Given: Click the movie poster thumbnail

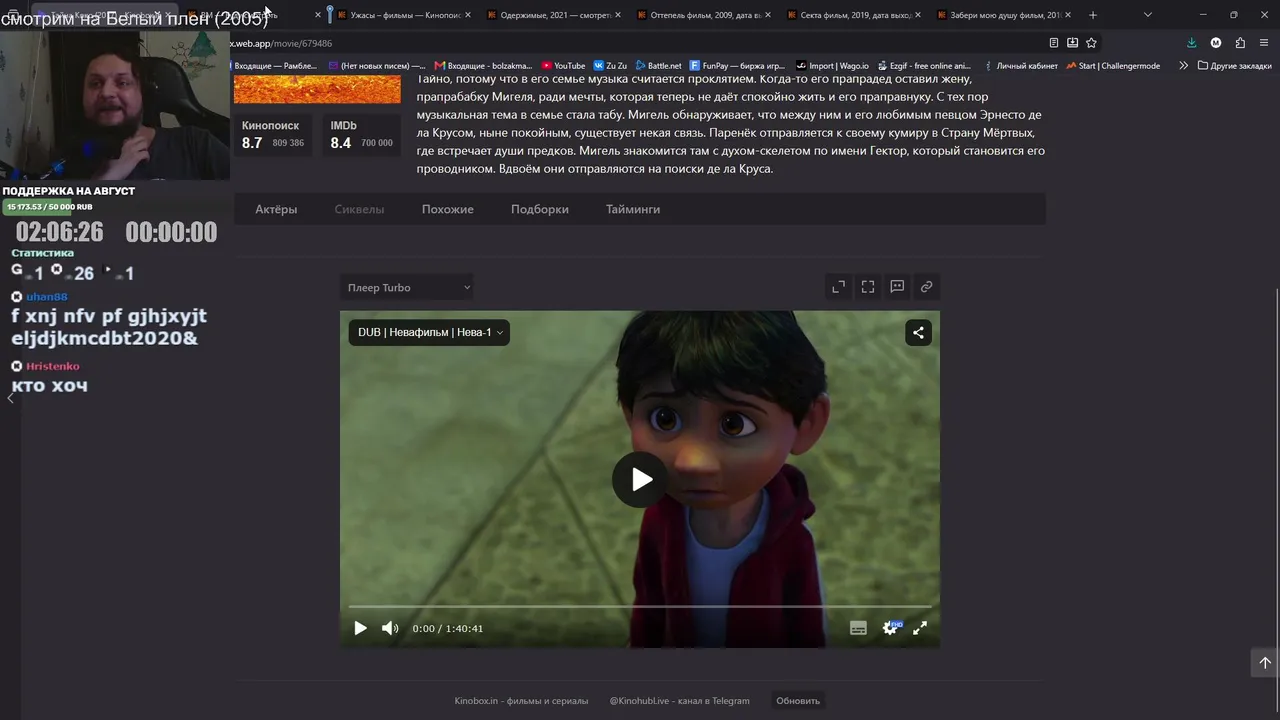Looking at the screenshot, I should (317, 89).
